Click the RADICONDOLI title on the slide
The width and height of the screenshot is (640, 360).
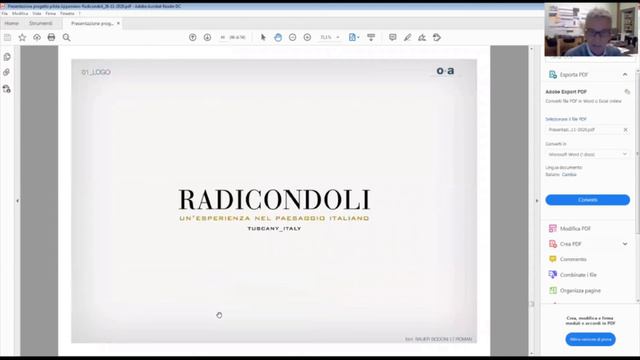point(274,200)
